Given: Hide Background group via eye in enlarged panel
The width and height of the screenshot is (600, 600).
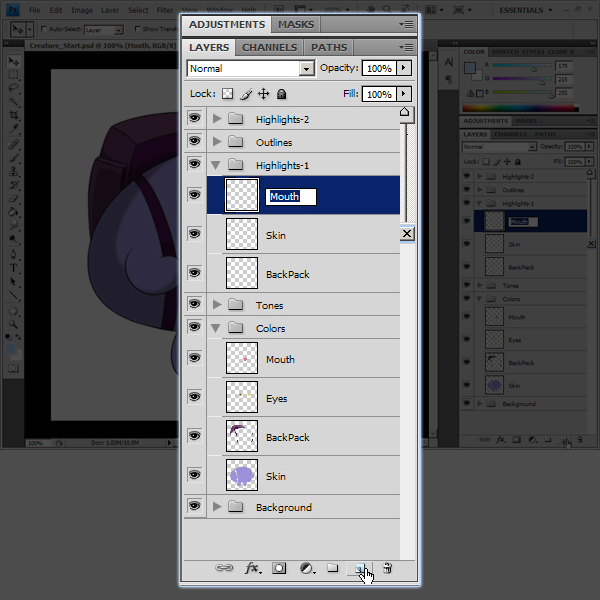Looking at the screenshot, I should tap(194, 506).
